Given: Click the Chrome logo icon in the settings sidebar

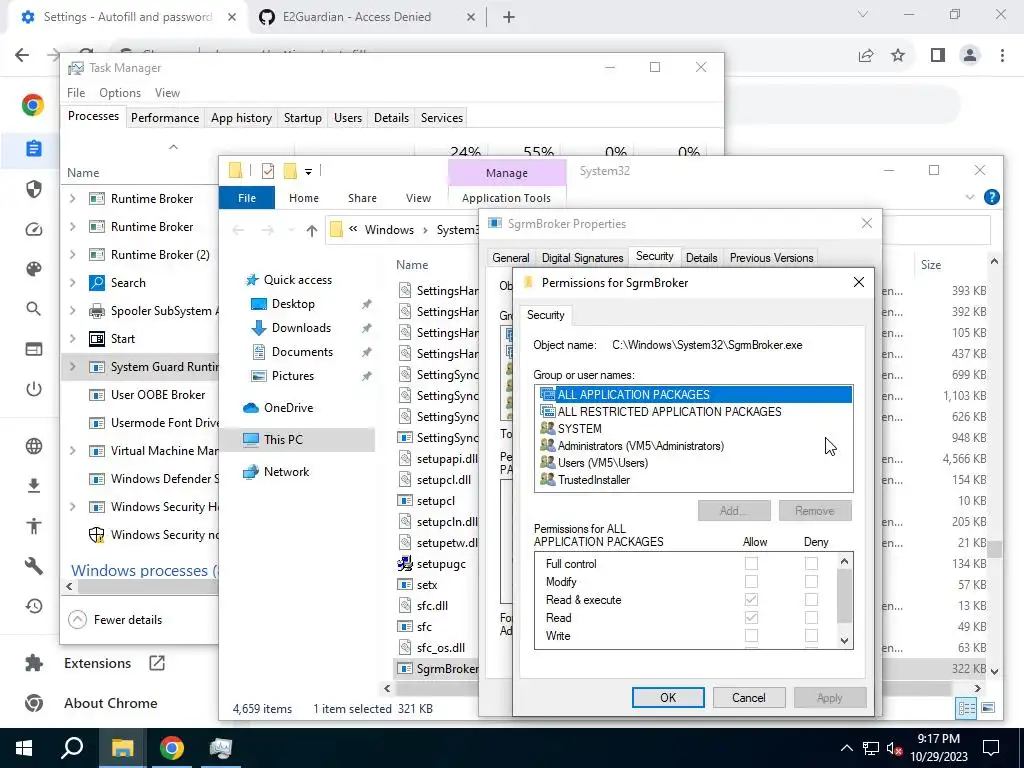Looking at the screenshot, I should (x=33, y=105).
